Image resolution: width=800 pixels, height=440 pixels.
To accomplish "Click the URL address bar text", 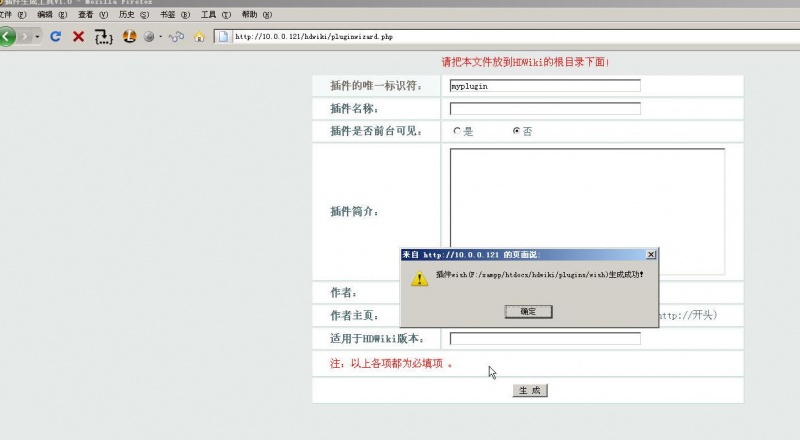I will 314,37.
